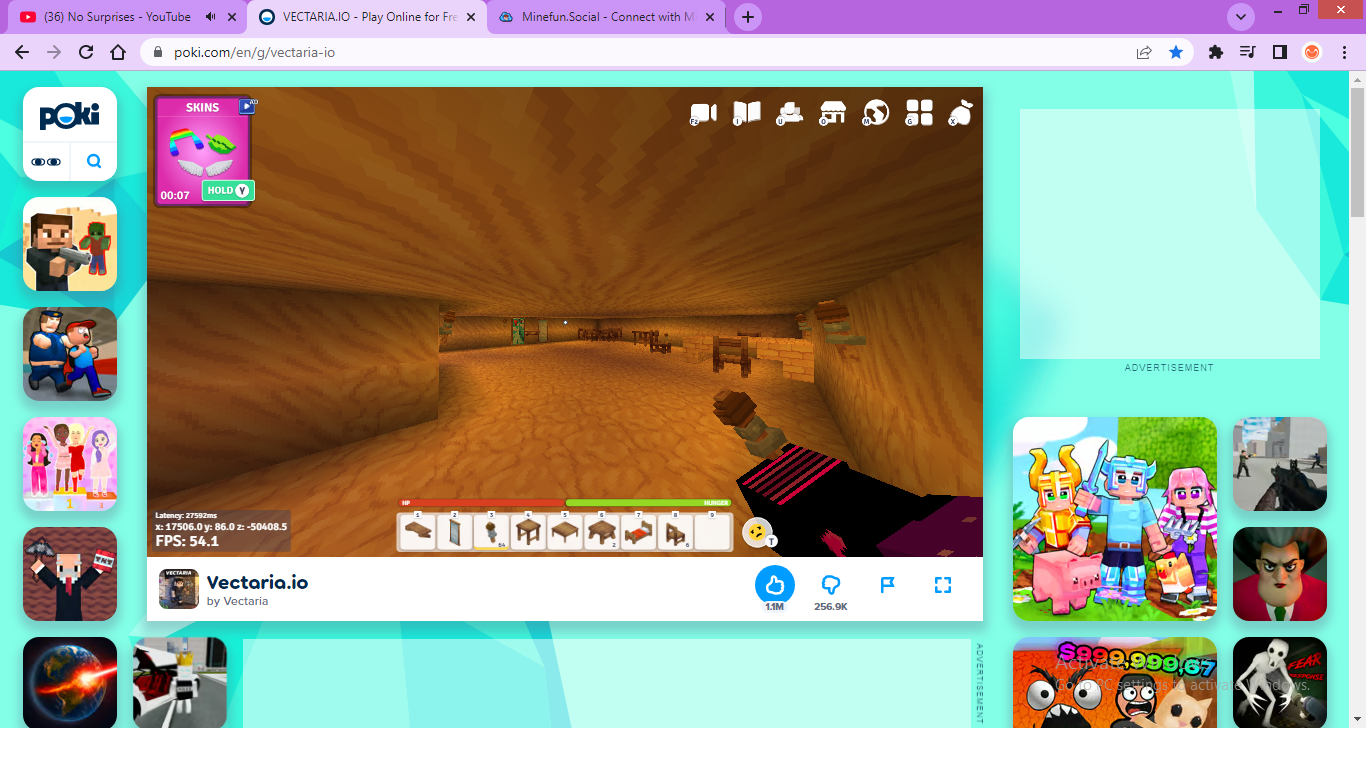
Task: Like Vectaria.io with thumbs-up button
Action: coord(774,585)
